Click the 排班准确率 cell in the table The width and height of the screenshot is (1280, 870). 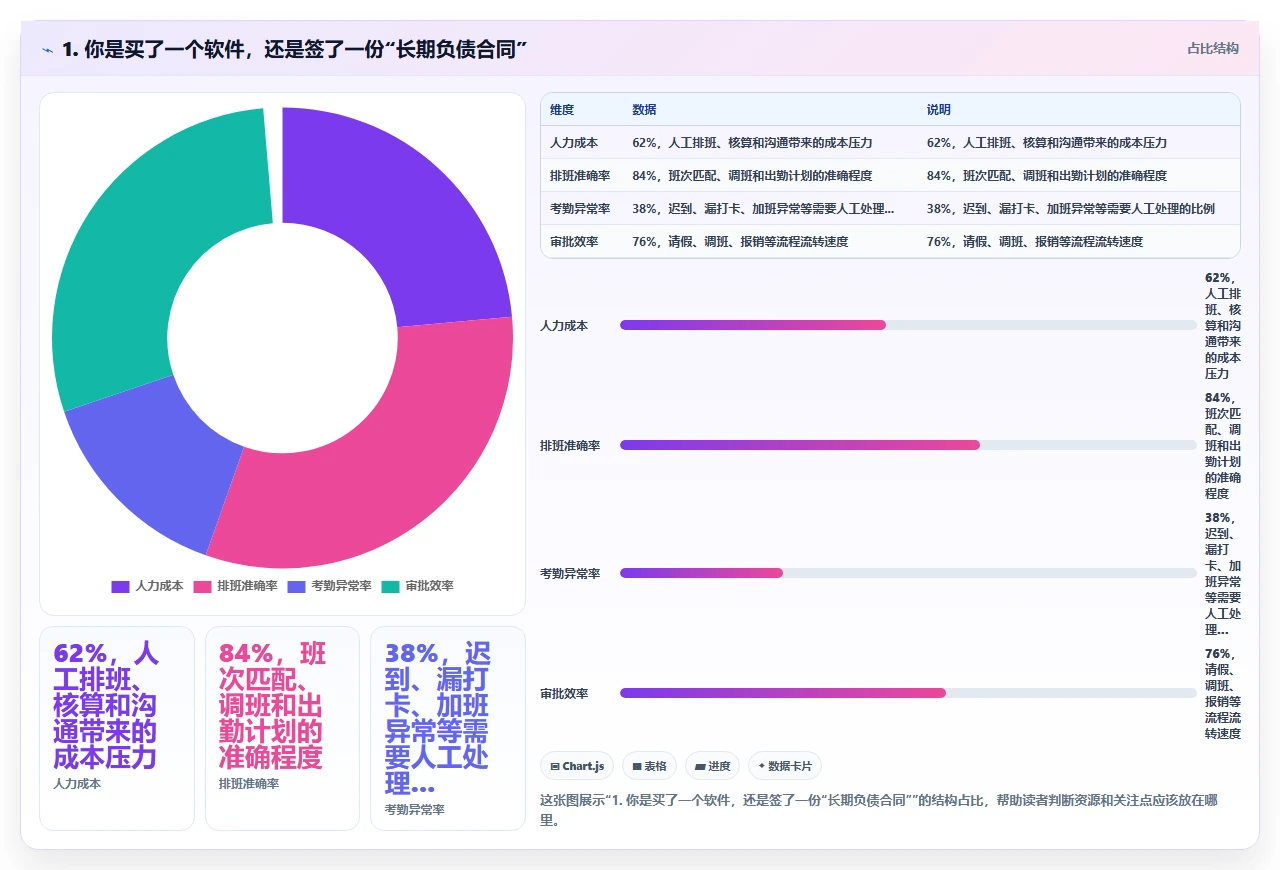point(580,176)
